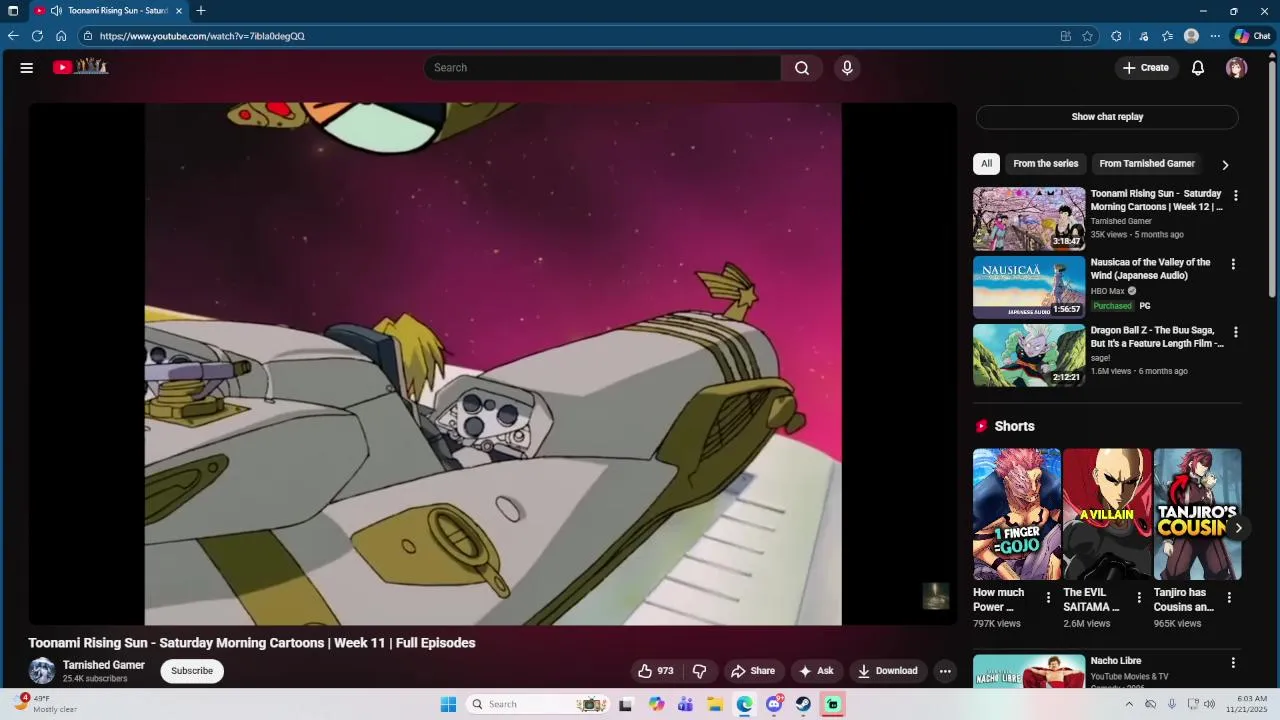Open Nausicaa video thumbnail

pos(1029,287)
